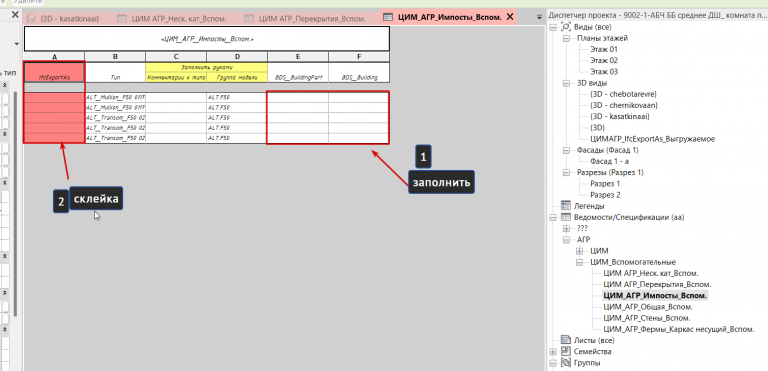The image size is (768, 371).
Task: Open Этаж 01 floor plan
Action: point(604,49)
